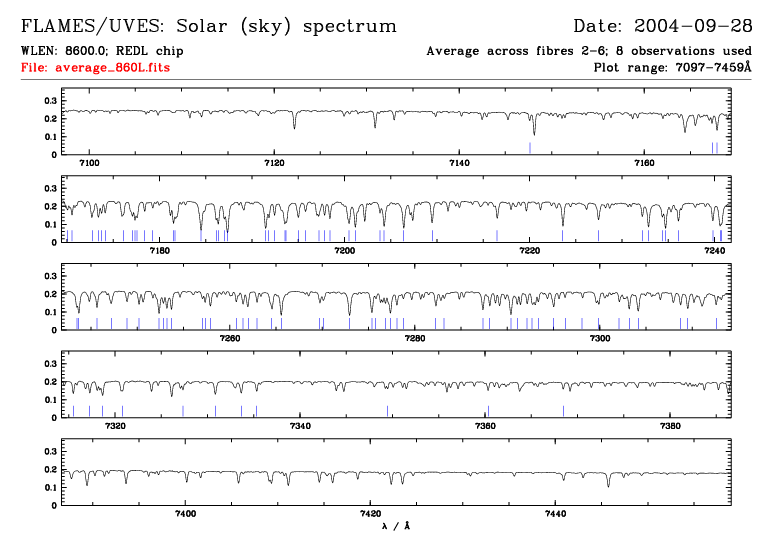Click the 7360 axis label
The height and width of the screenshot is (542, 782).
tap(485, 426)
